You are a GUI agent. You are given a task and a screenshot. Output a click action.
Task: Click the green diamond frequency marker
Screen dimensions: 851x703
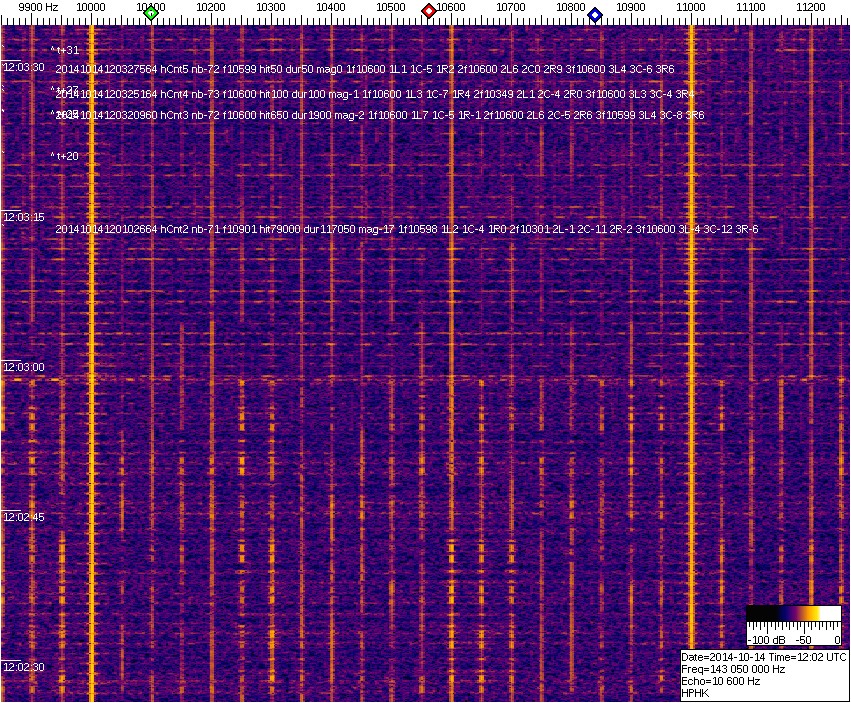point(151,13)
